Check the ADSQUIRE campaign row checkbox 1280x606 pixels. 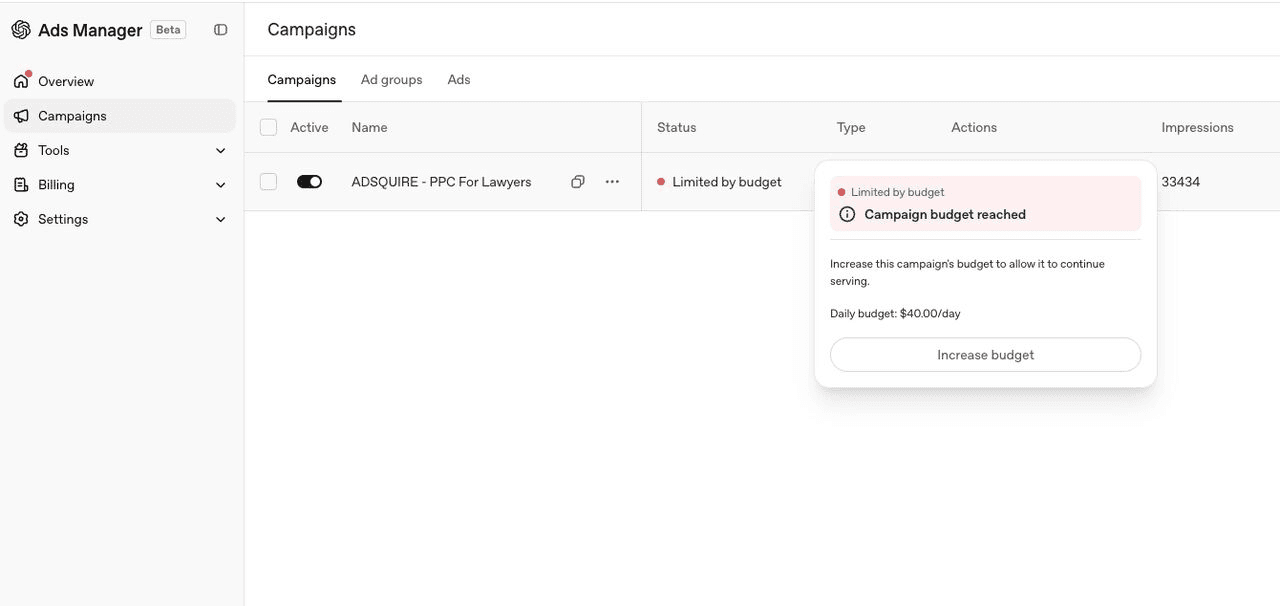coord(268,182)
